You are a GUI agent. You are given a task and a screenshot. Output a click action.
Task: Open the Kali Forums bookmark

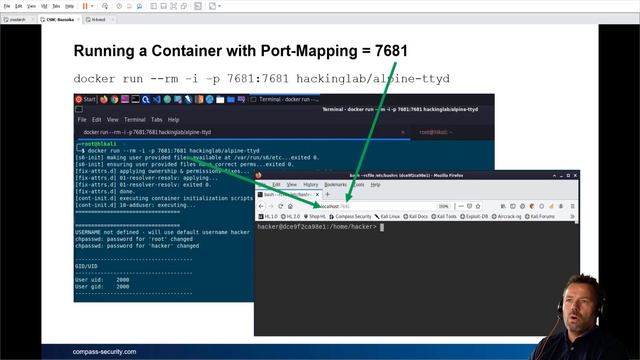pos(540,216)
